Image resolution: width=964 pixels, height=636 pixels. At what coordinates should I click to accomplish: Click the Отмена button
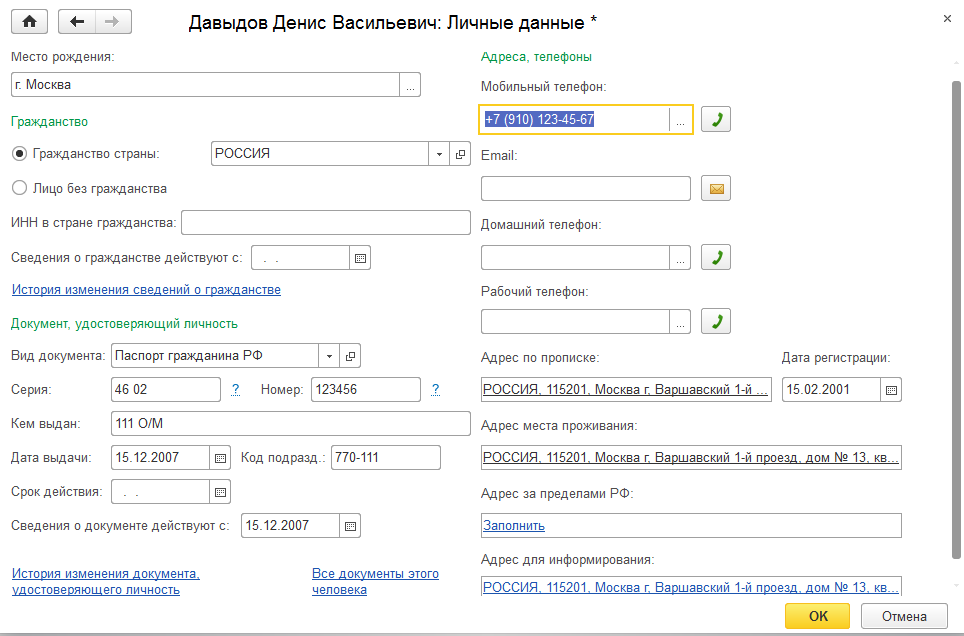click(904, 616)
